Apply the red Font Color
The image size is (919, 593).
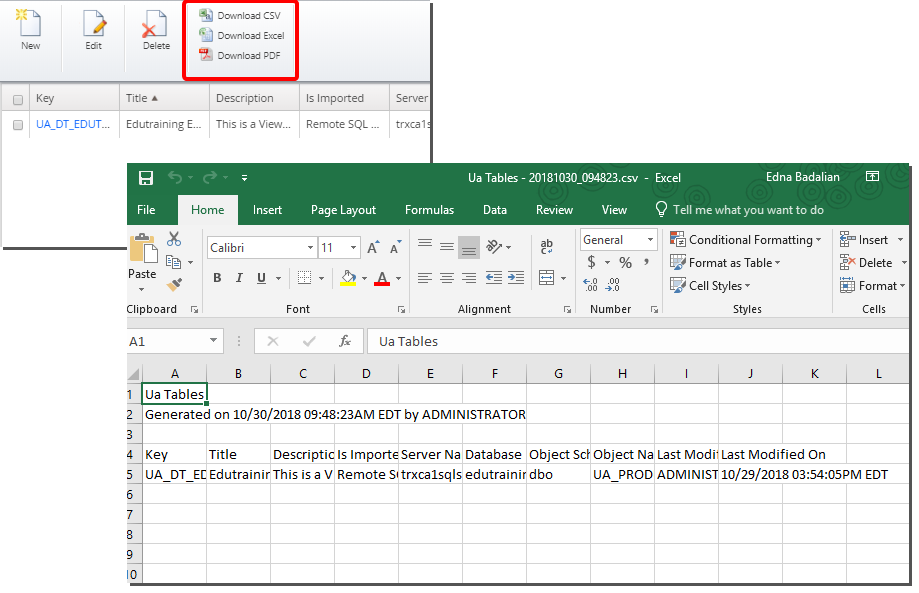(x=382, y=278)
